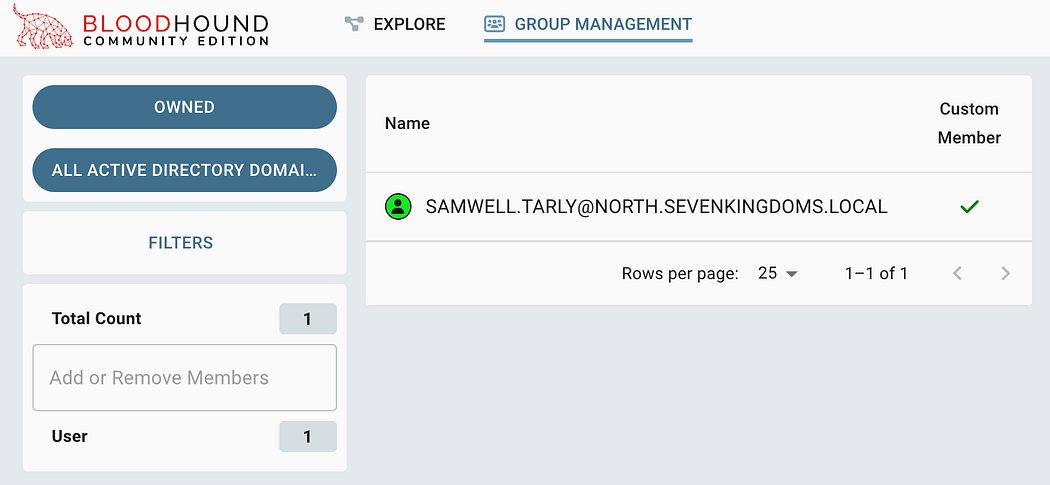Click the Total Count label
Image resolution: width=1050 pixels, height=485 pixels.
(x=96, y=318)
